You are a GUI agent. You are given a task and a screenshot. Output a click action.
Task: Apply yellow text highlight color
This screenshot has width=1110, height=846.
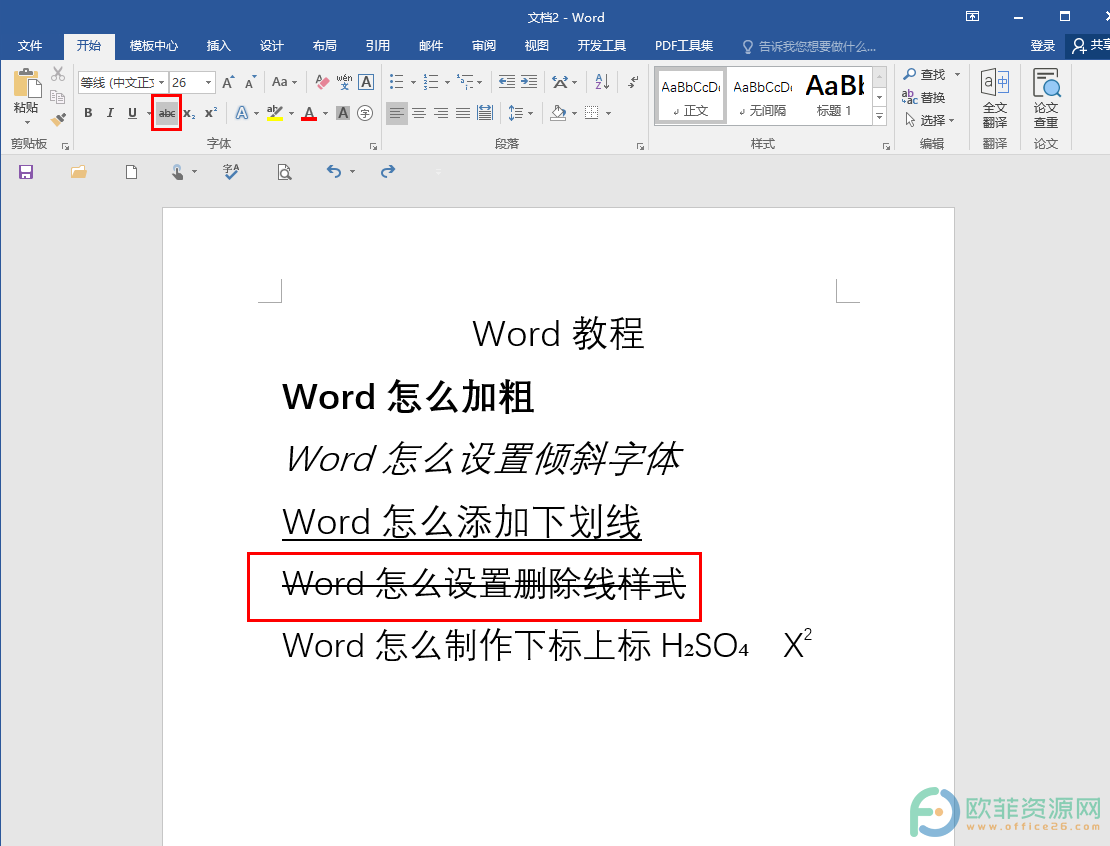[275, 113]
